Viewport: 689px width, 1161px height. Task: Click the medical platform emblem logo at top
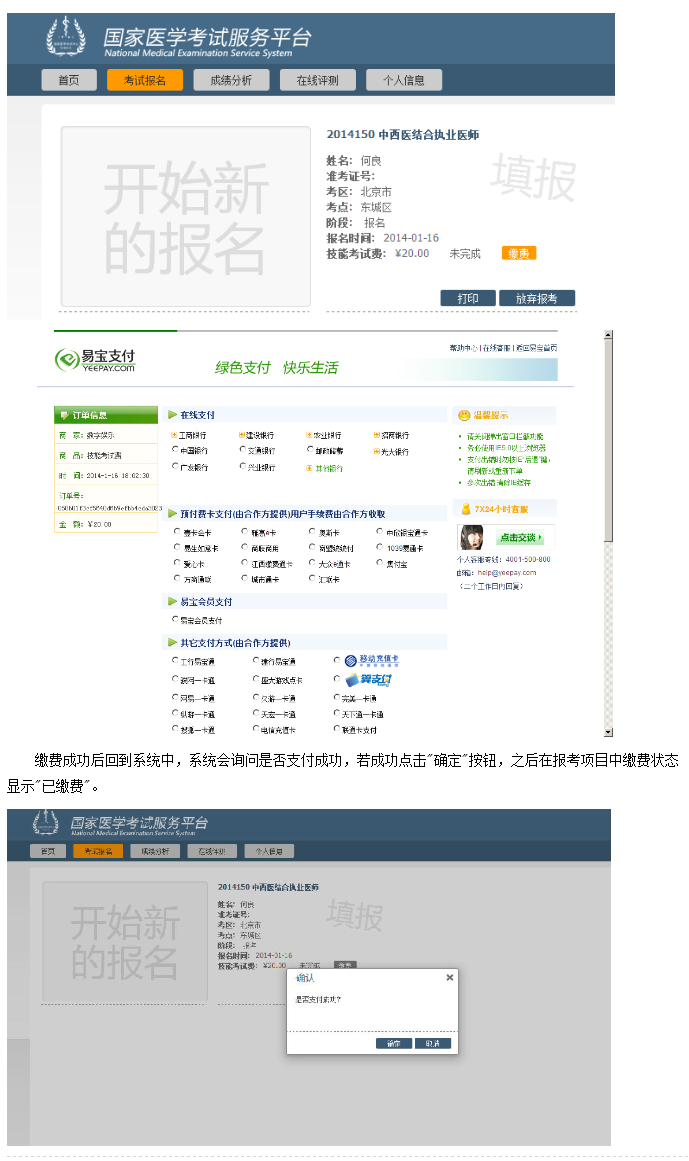click(65, 36)
